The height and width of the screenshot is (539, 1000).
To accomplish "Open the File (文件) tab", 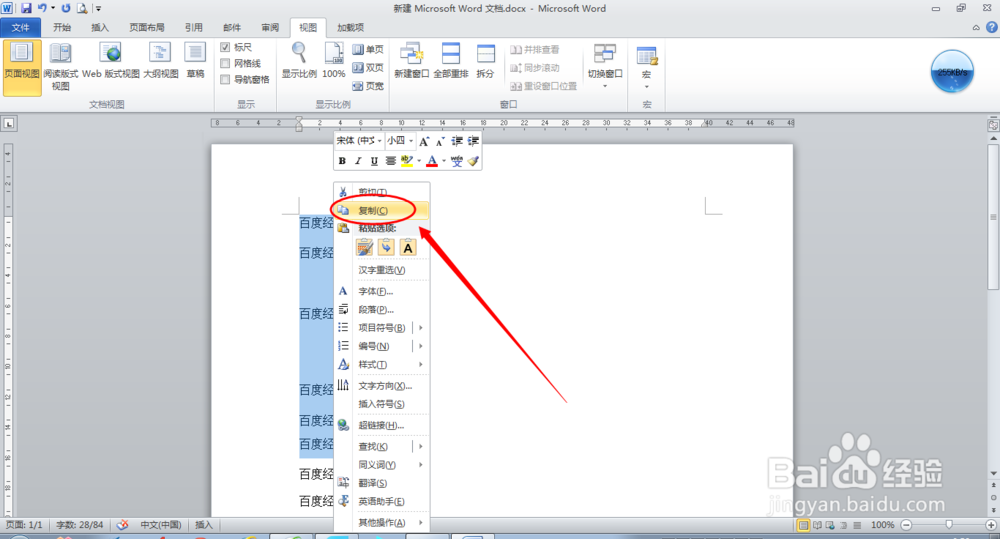I will coord(20,27).
